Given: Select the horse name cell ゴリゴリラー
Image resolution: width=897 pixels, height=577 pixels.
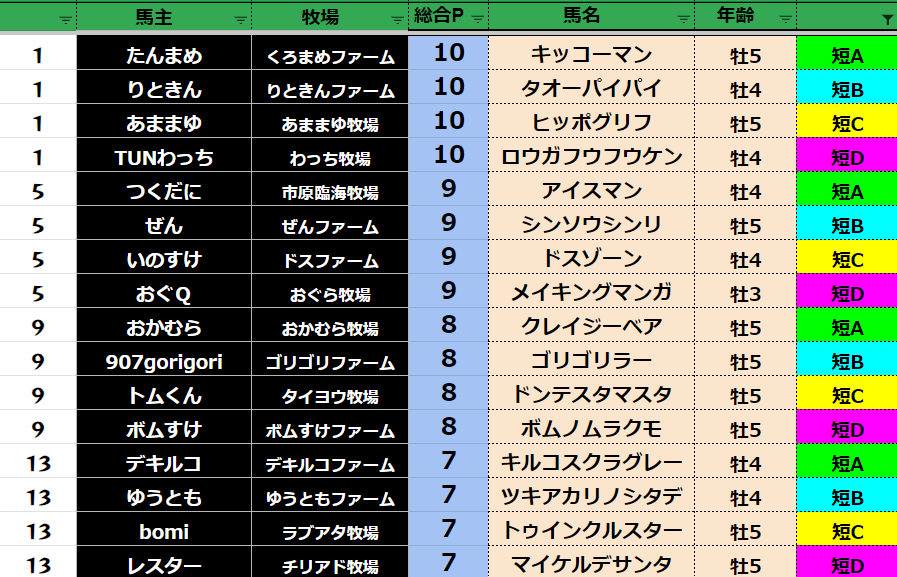Looking at the screenshot, I should pos(591,361).
